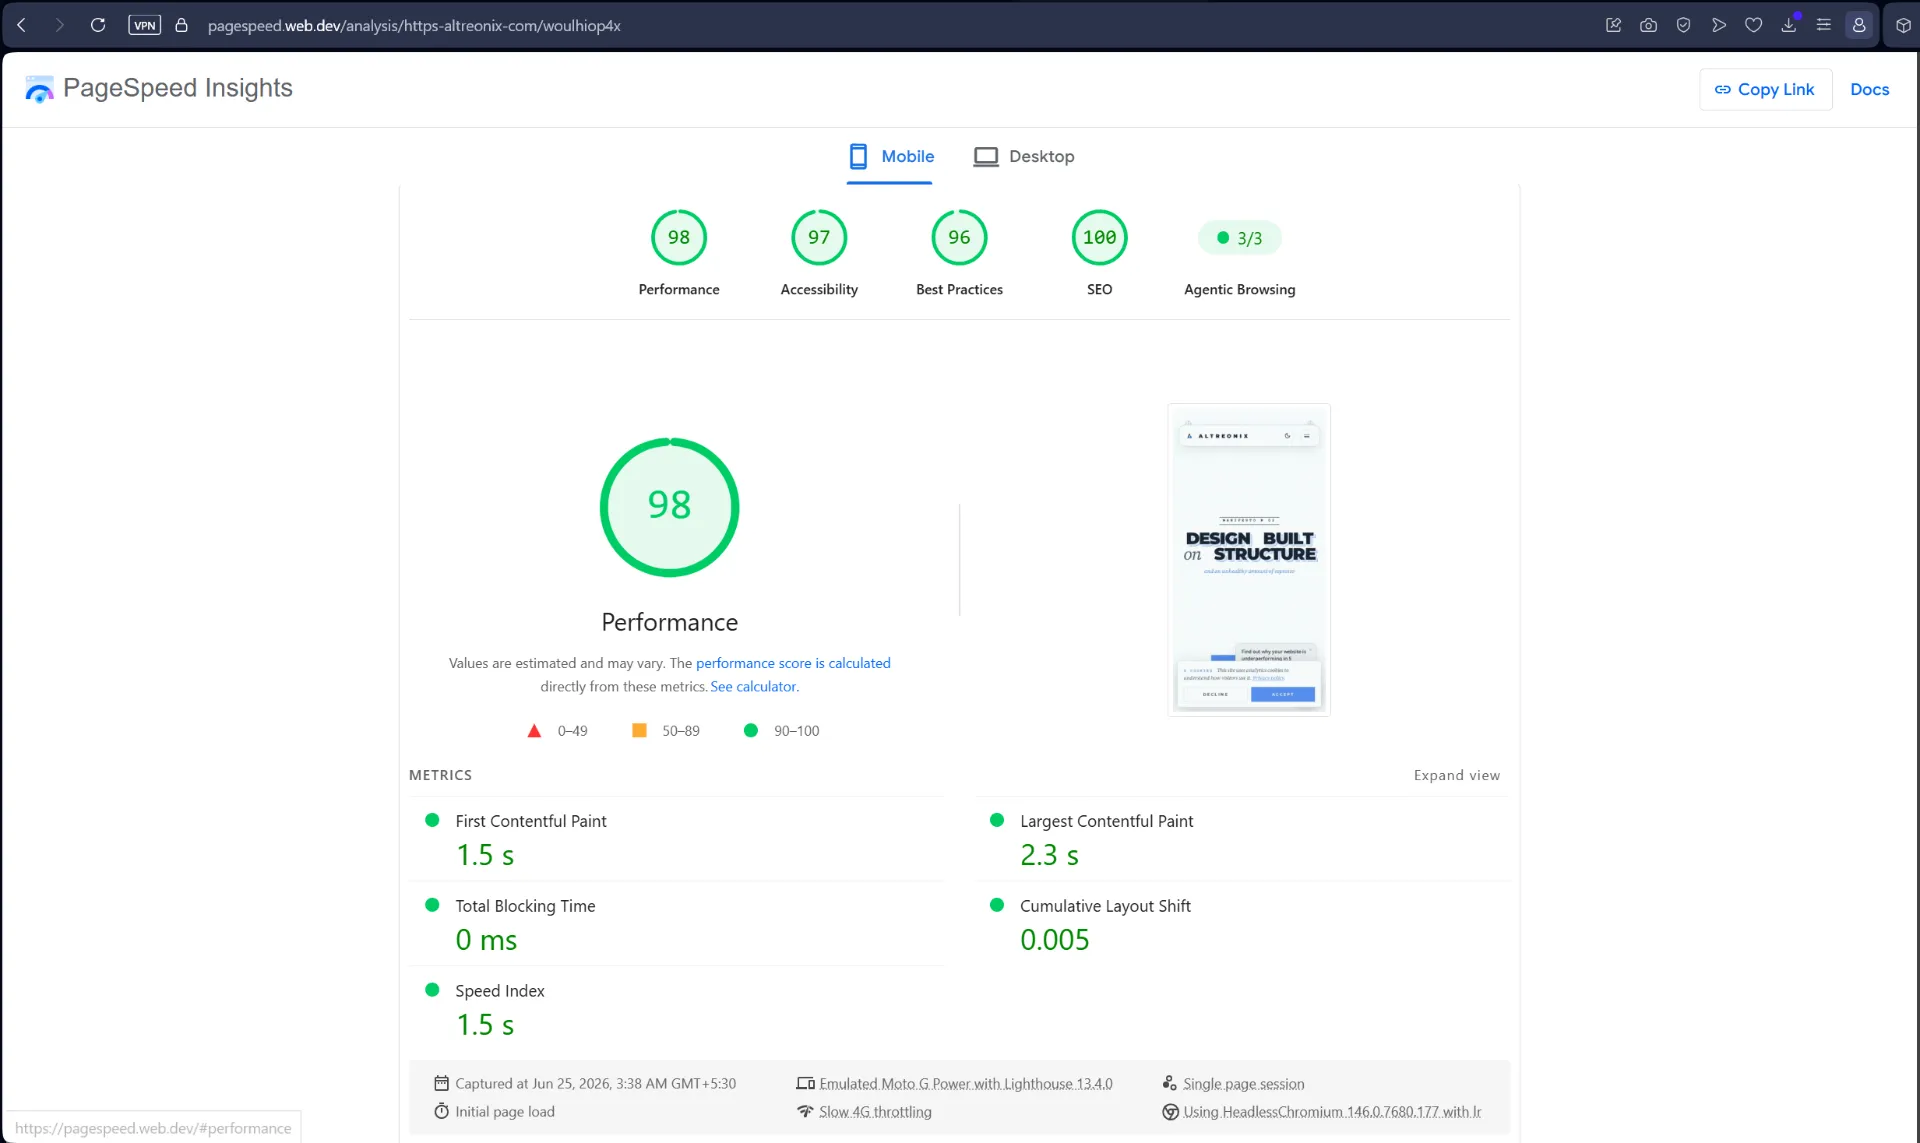Image resolution: width=1920 pixels, height=1143 pixels.
Task: Open the 'See calculator' link
Action: (753, 687)
